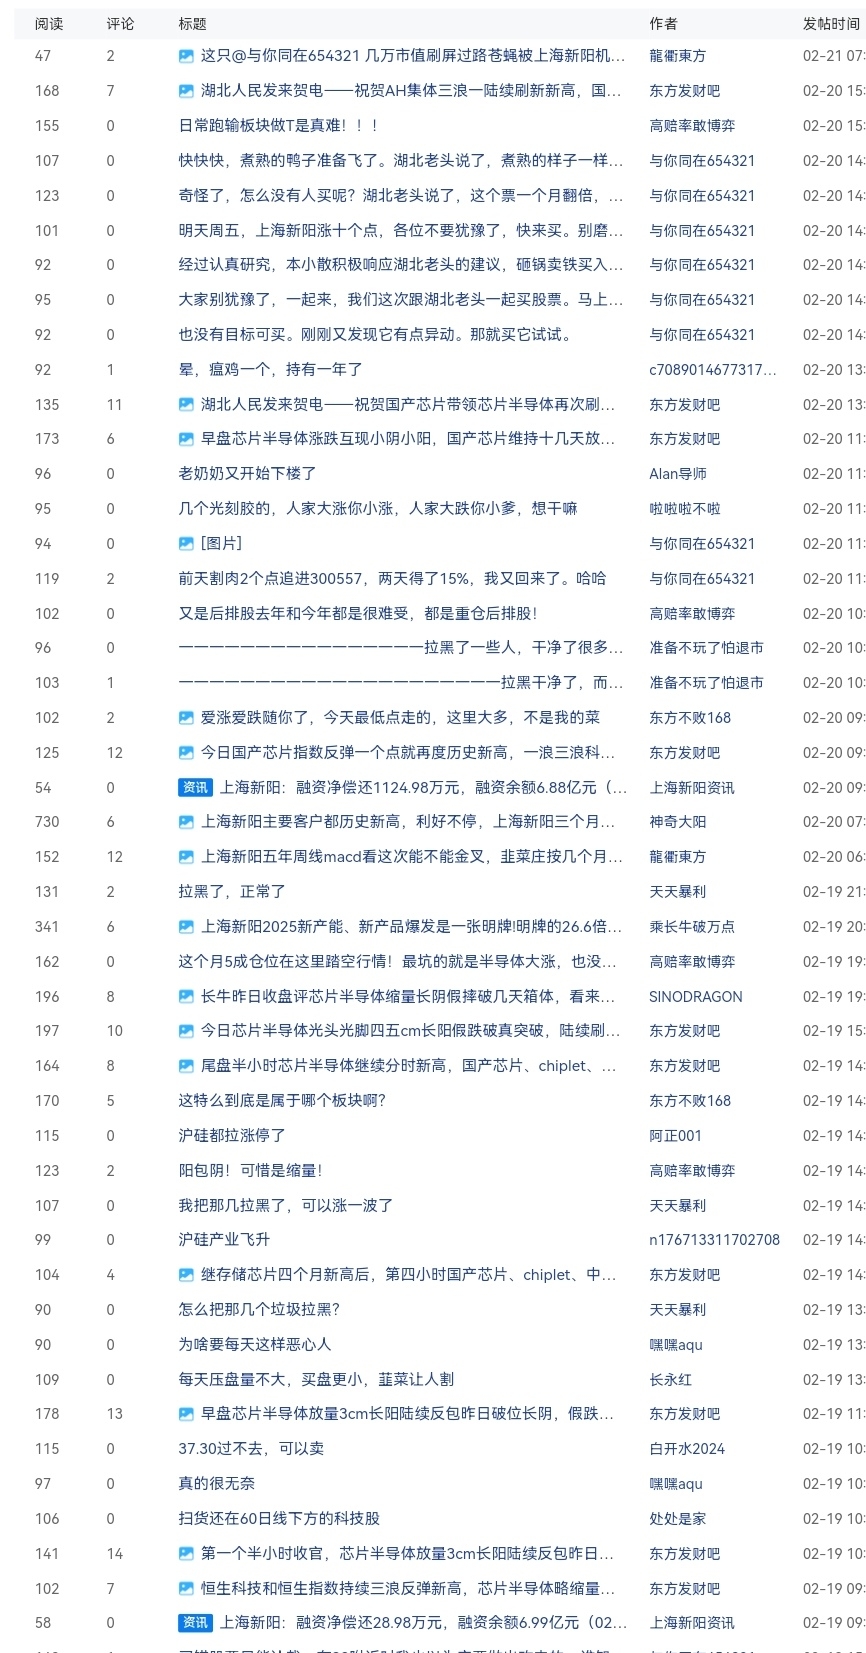Click the 作者 column header
The height and width of the screenshot is (1653, 866).
click(664, 24)
